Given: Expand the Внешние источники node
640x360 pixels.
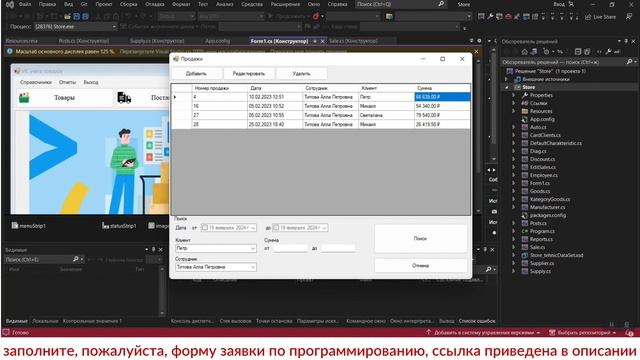Looking at the screenshot, I should (x=507, y=79).
